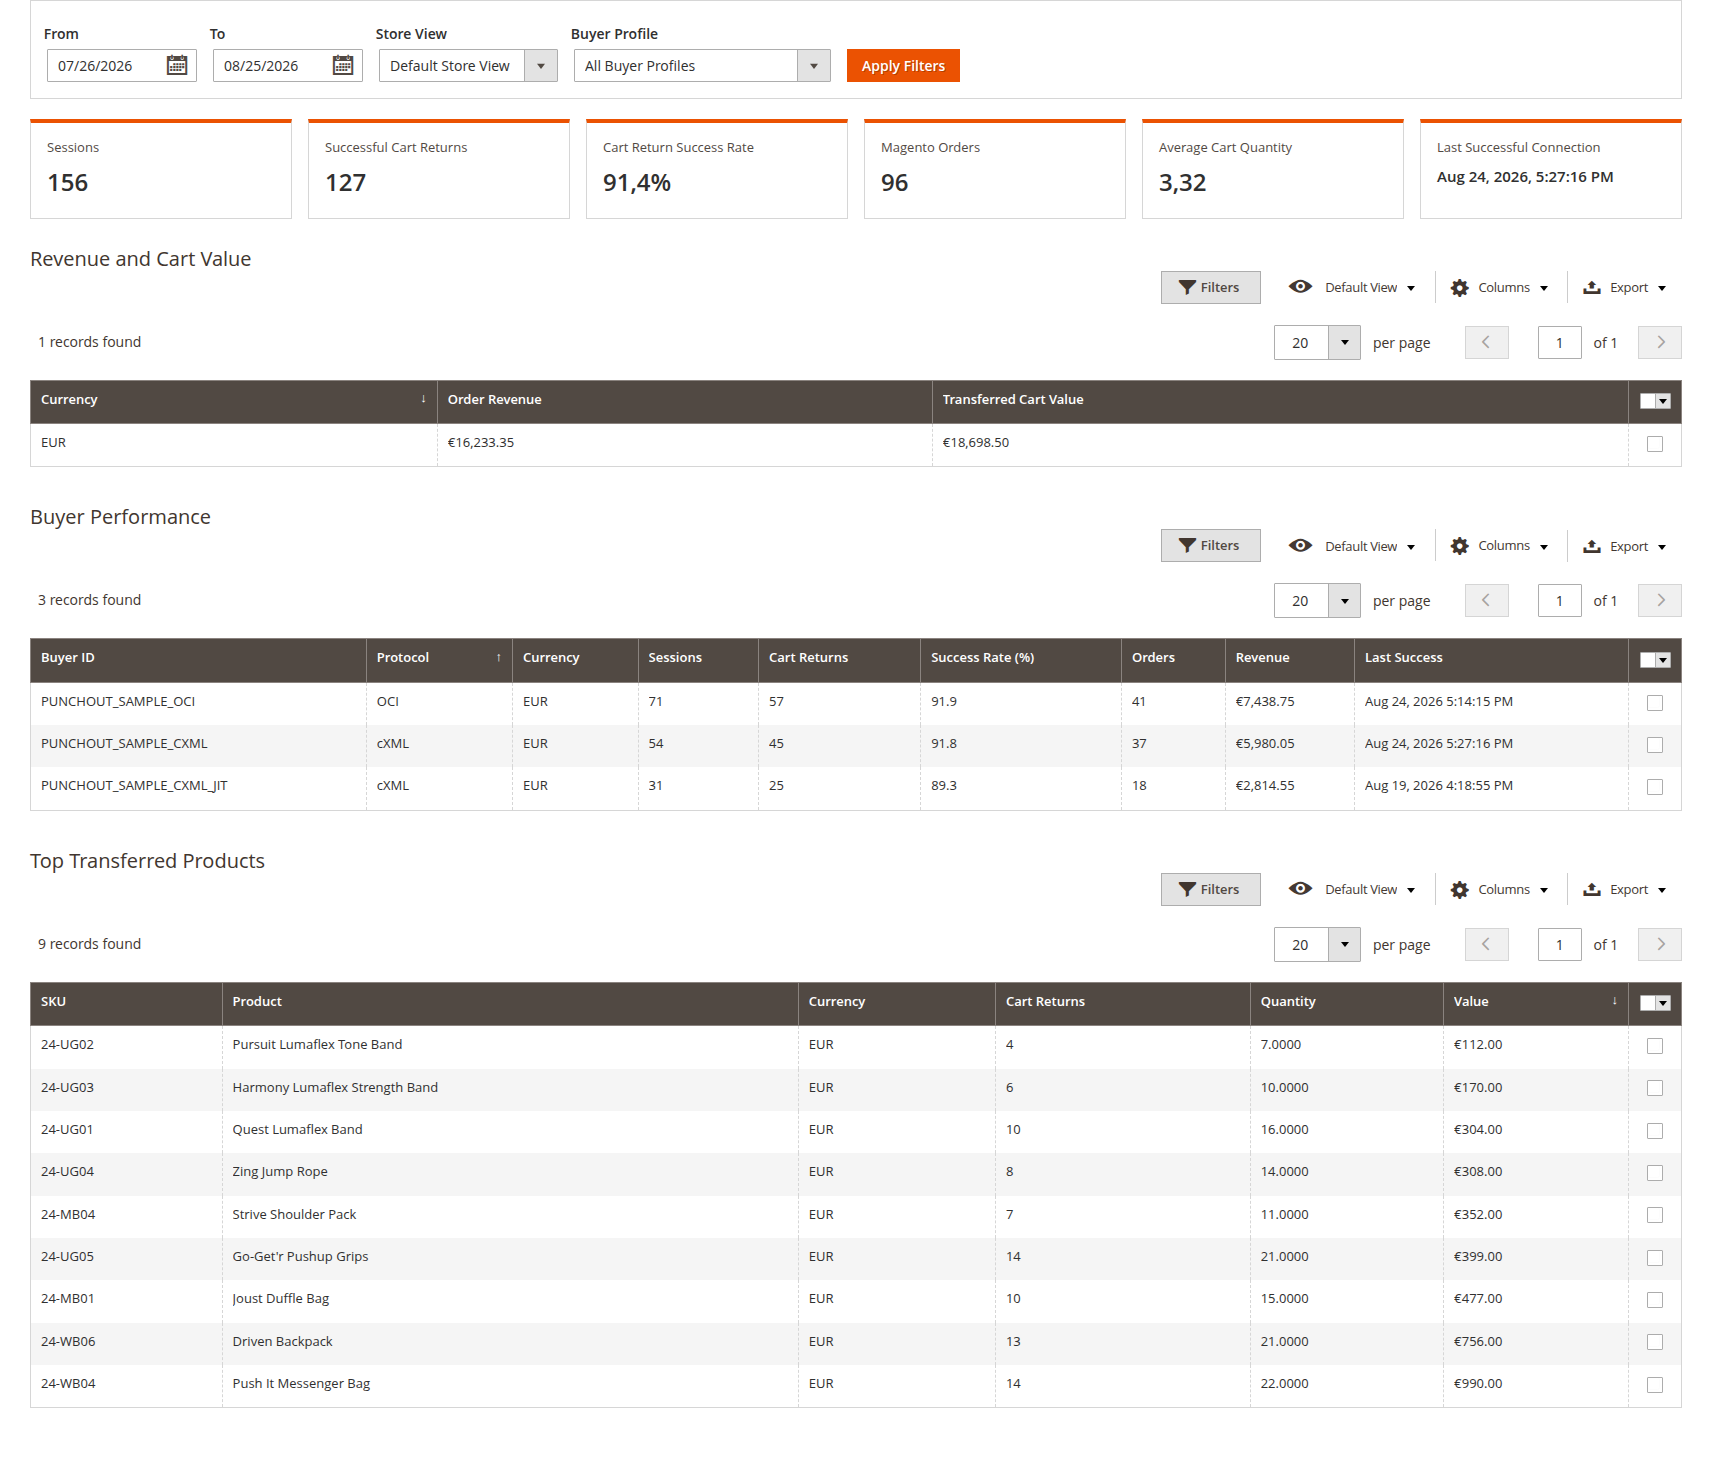This screenshot has width=1712, height=1468.
Task: Click the page number field in Buyer Performance
Action: [1559, 601]
